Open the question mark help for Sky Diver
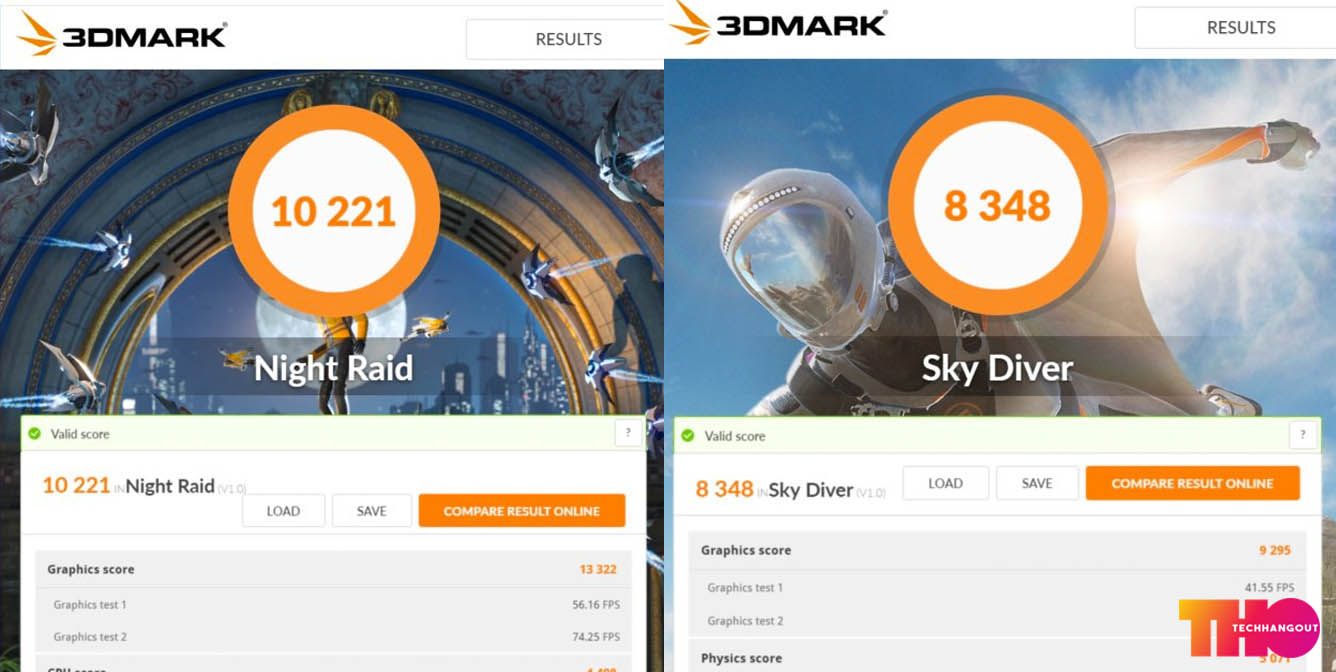1336x672 pixels. (1303, 435)
